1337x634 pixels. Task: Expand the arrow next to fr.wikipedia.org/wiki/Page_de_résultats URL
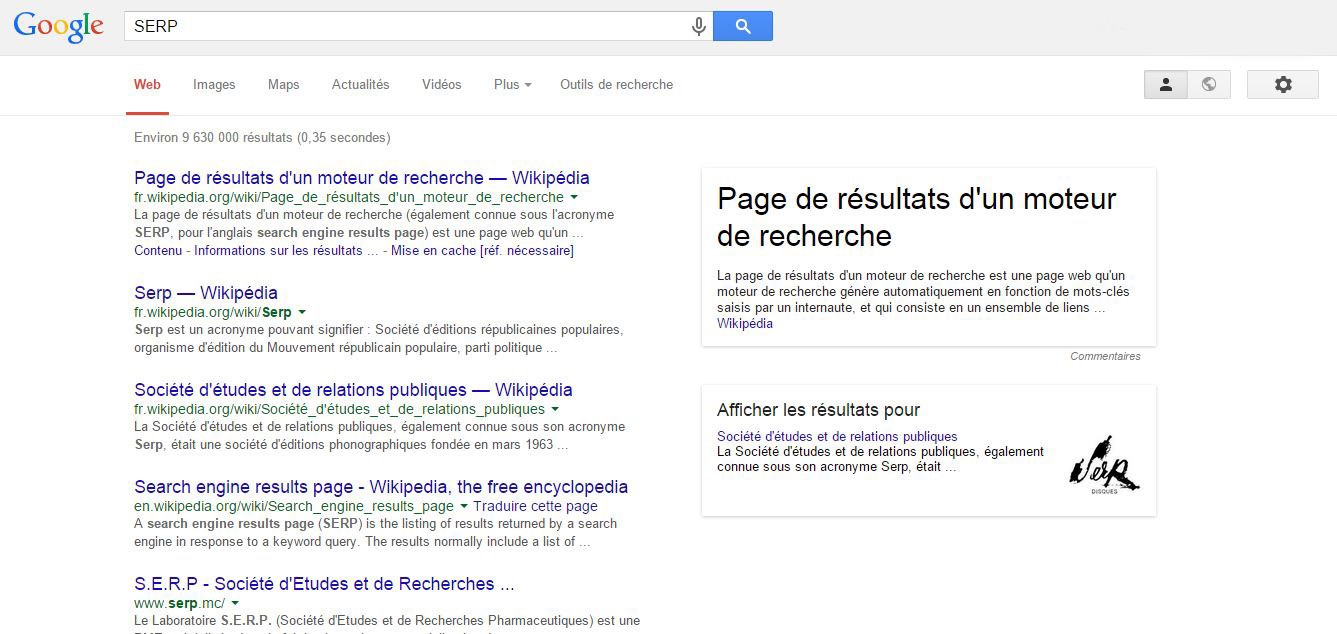point(574,198)
